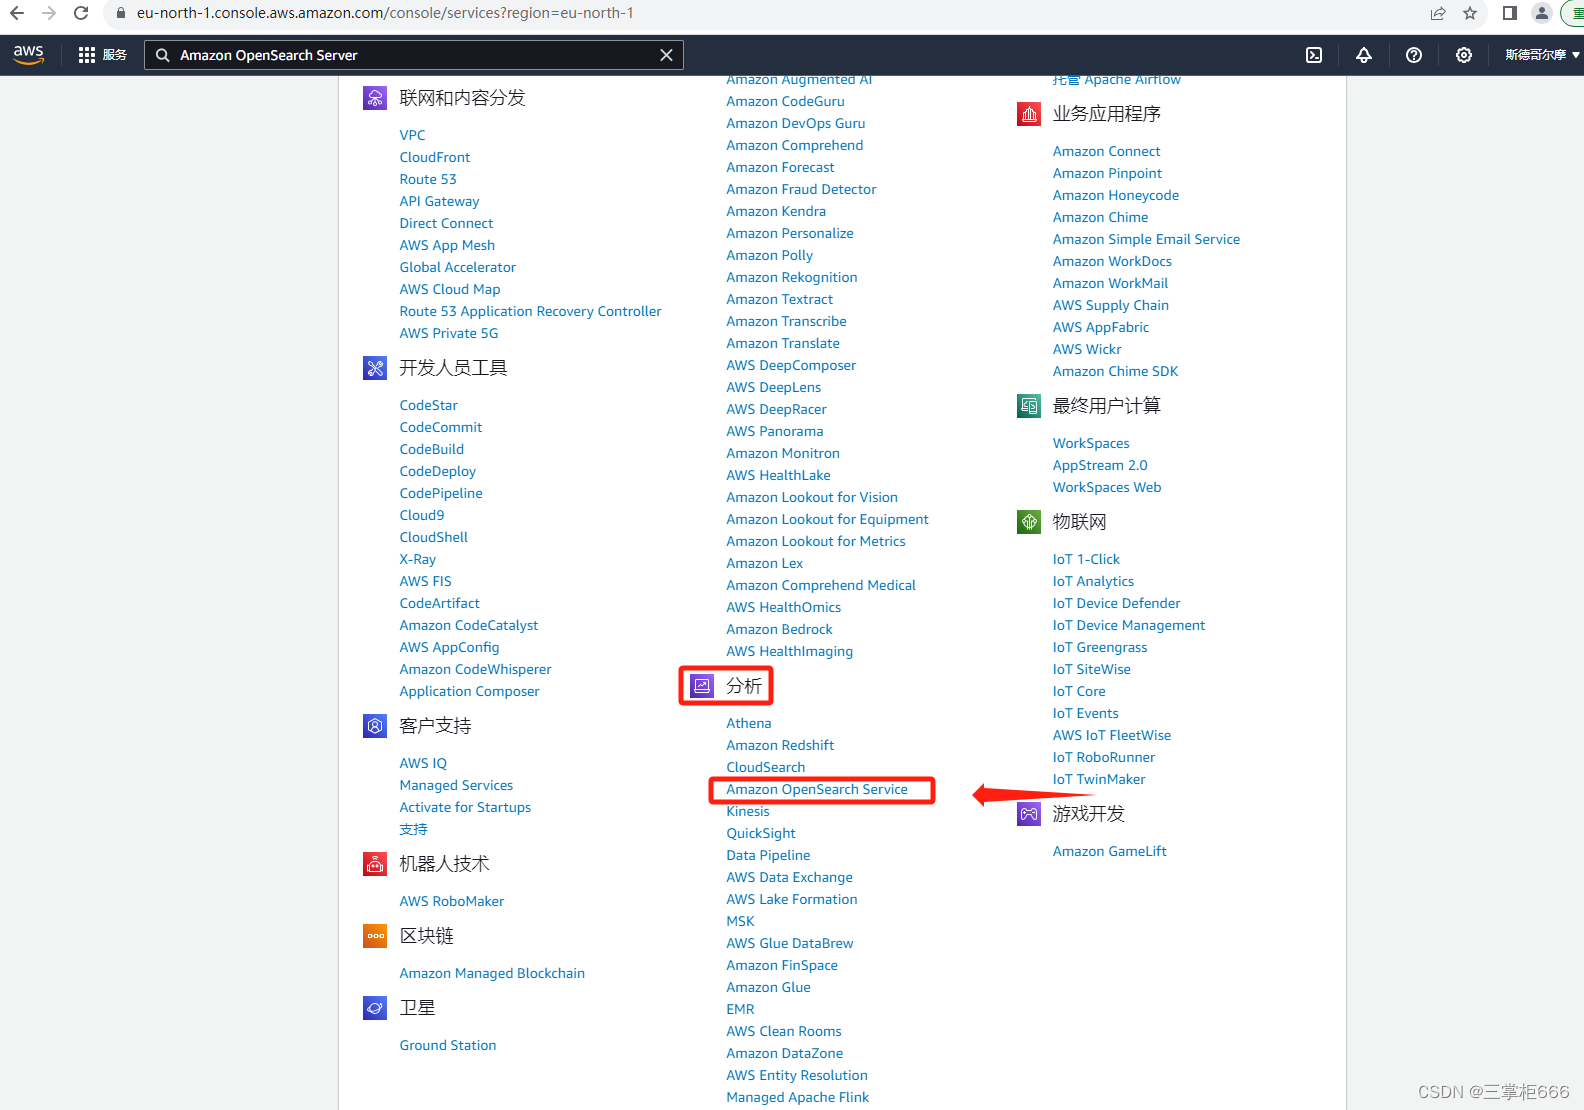Click the browser address bar URL

coord(385,13)
